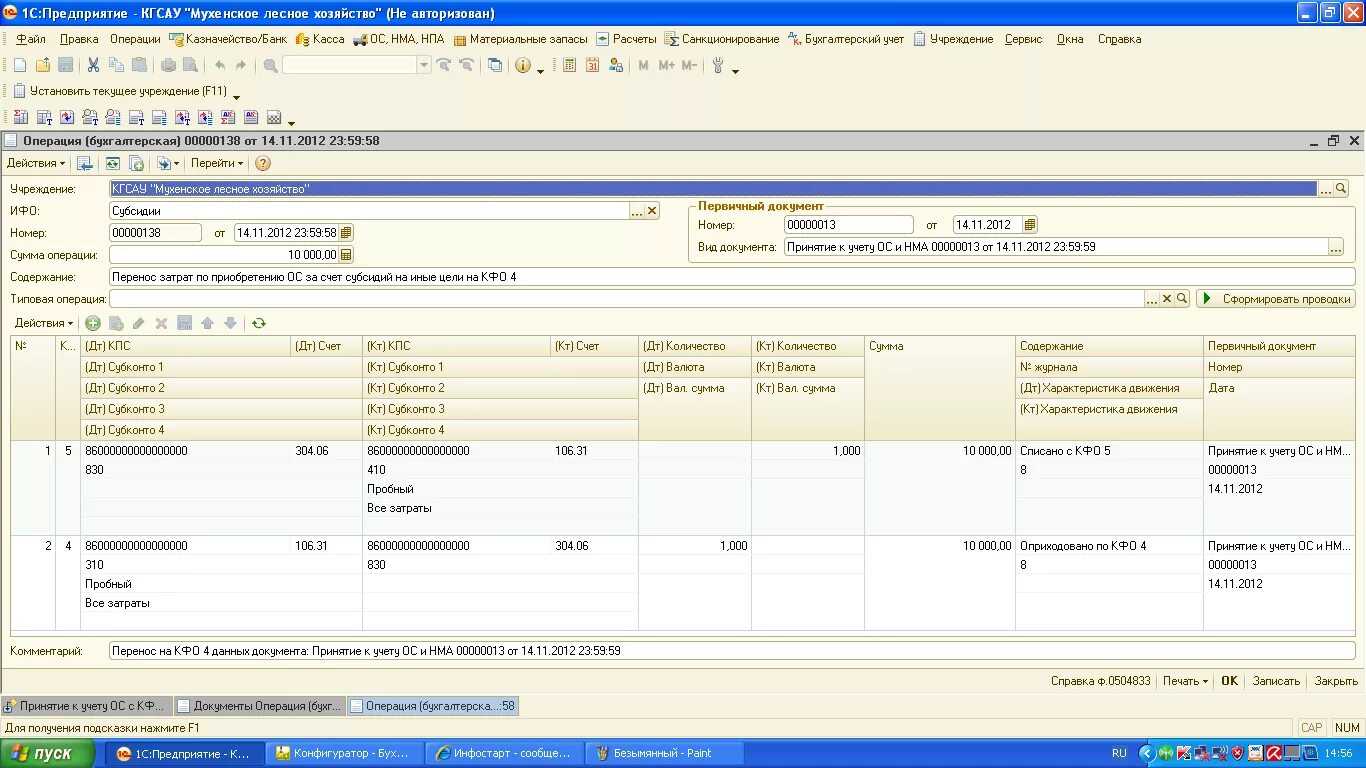
Task: Click the select ellipsis button for ИФО
Action: point(637,211)
